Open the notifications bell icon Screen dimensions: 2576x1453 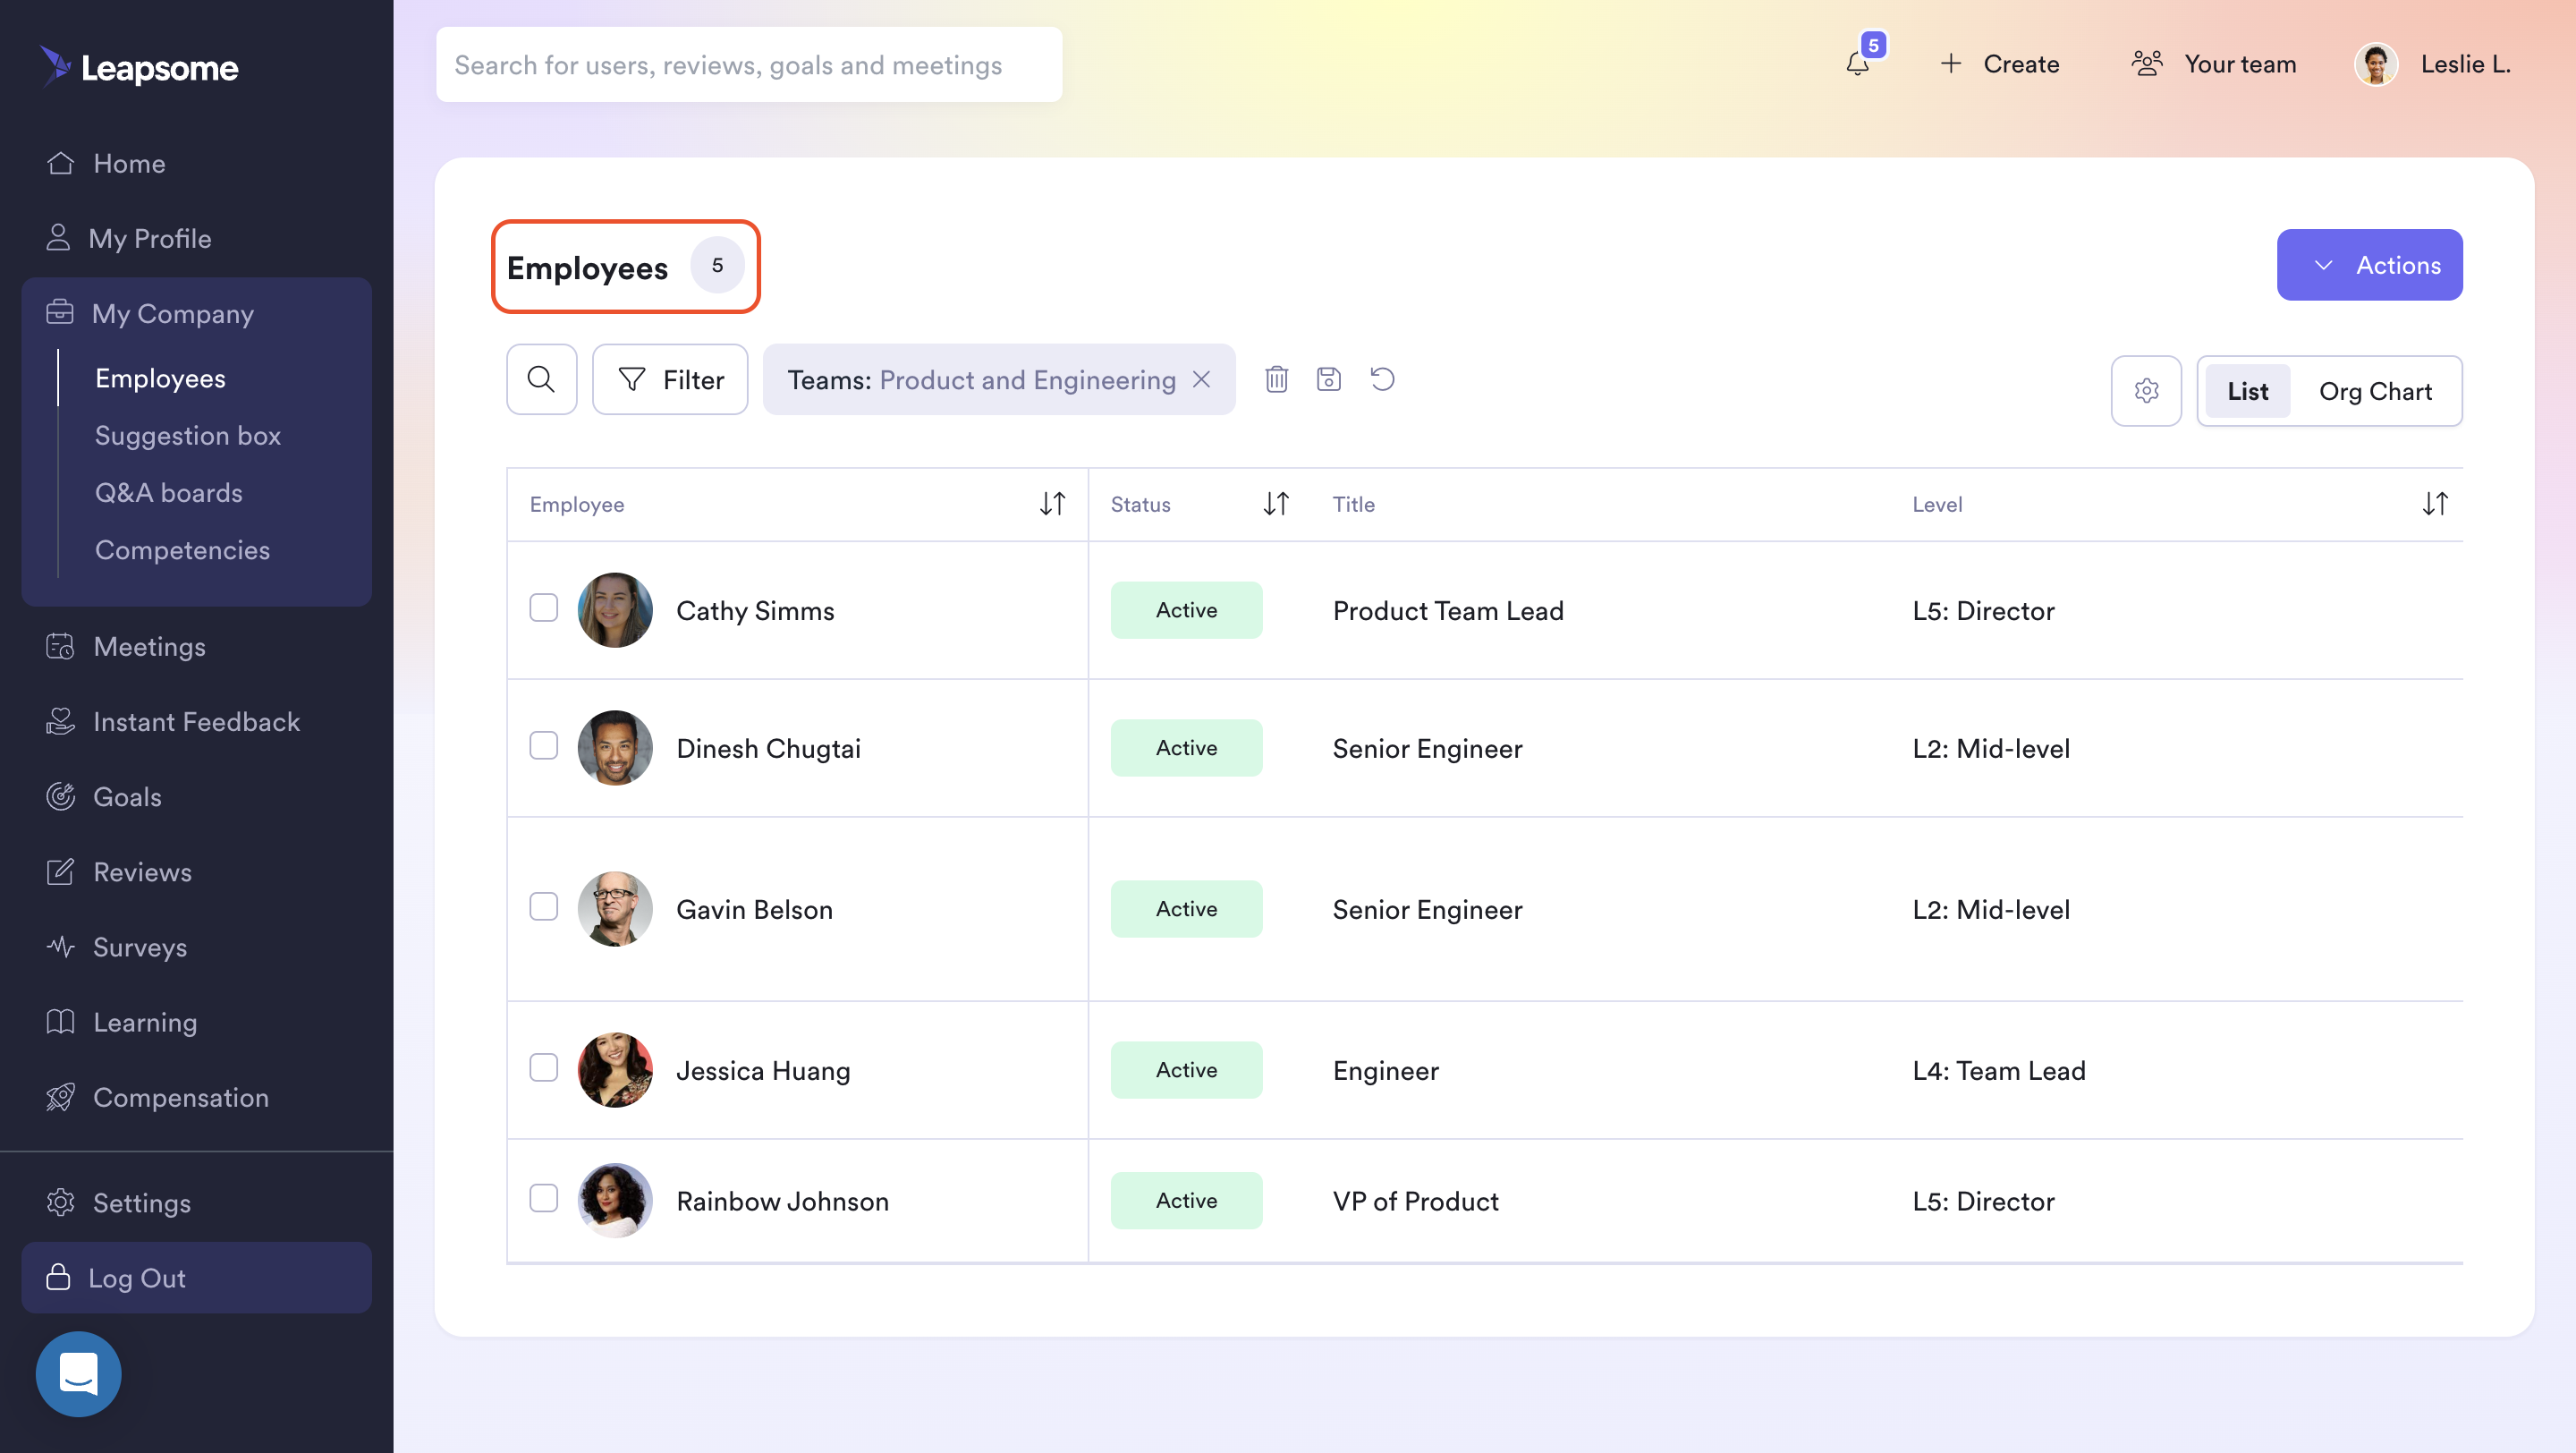(x=1858, y=64)
